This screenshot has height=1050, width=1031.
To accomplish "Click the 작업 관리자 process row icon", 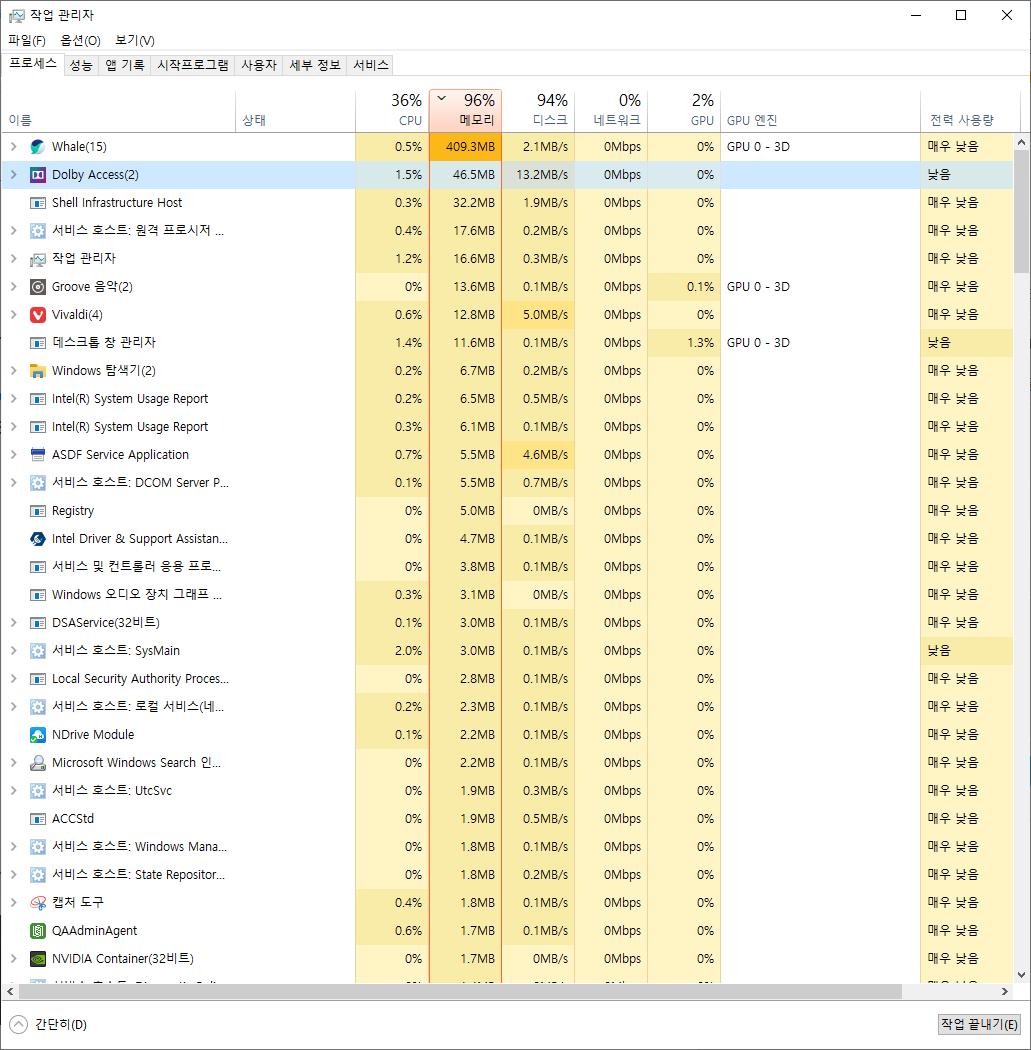I will pyautogui.click(x=38, y=258).
